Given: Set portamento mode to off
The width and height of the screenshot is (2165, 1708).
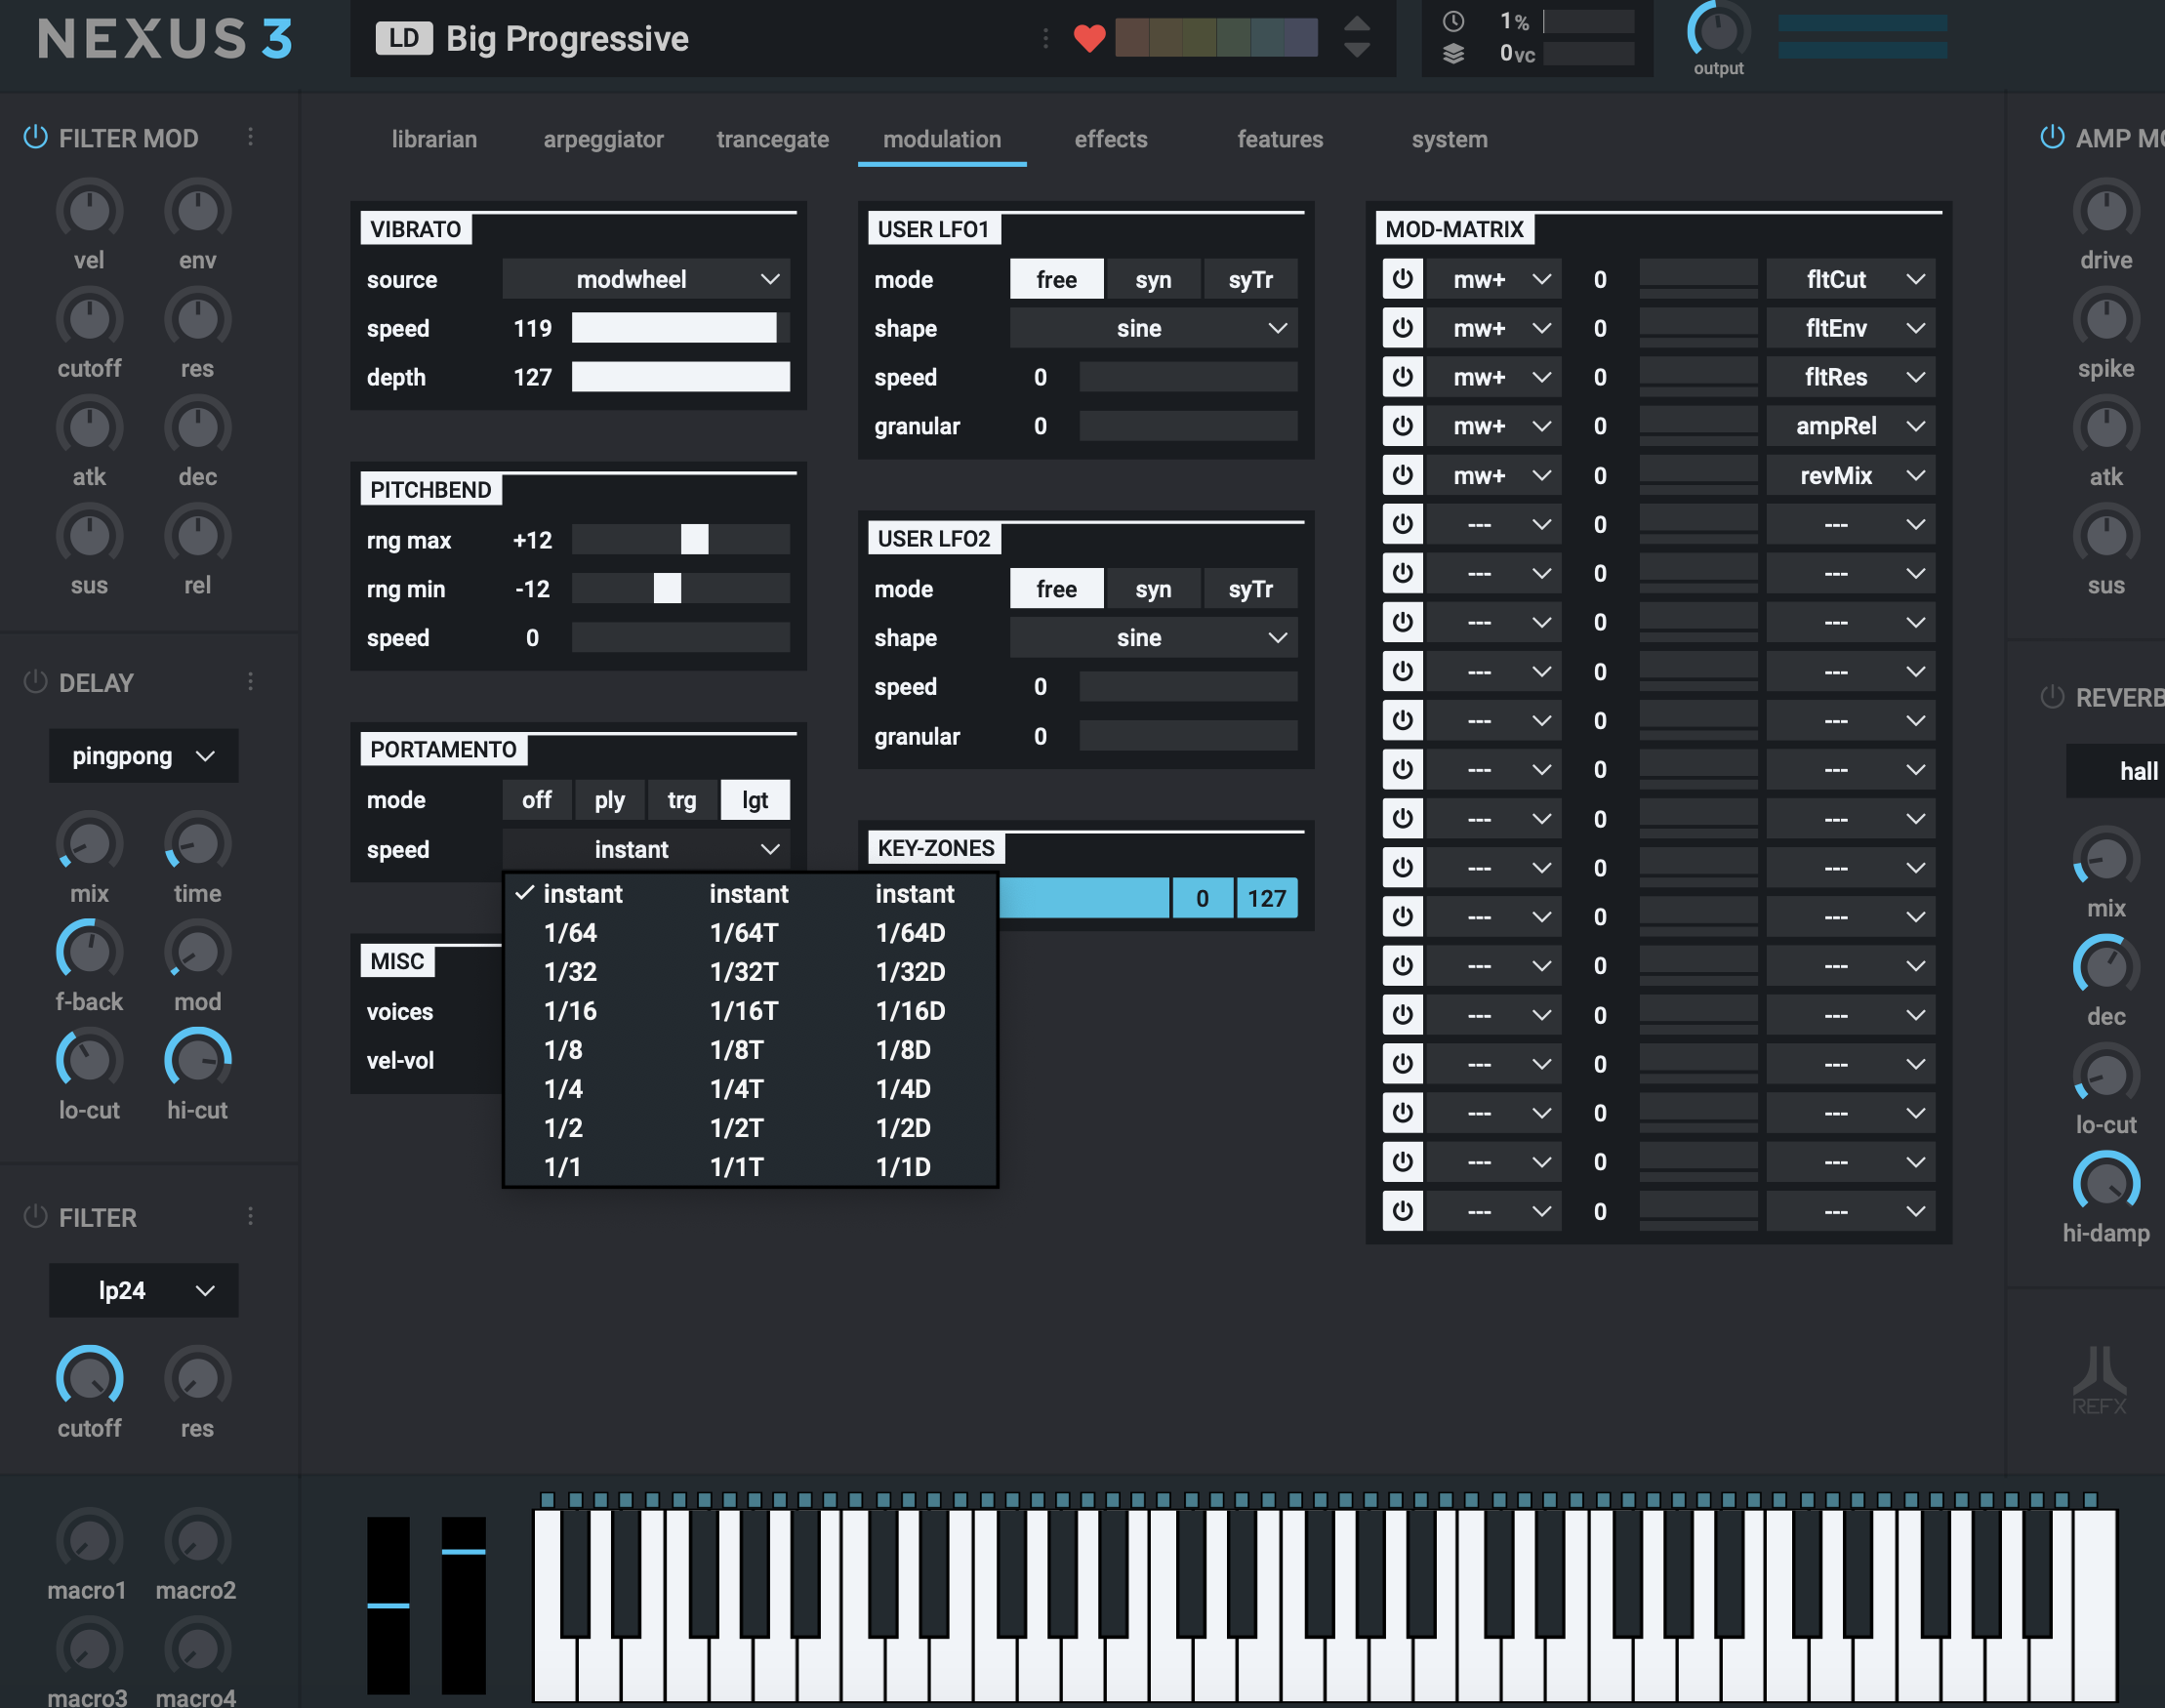Looking at the screenshot, I should point(537,800).
